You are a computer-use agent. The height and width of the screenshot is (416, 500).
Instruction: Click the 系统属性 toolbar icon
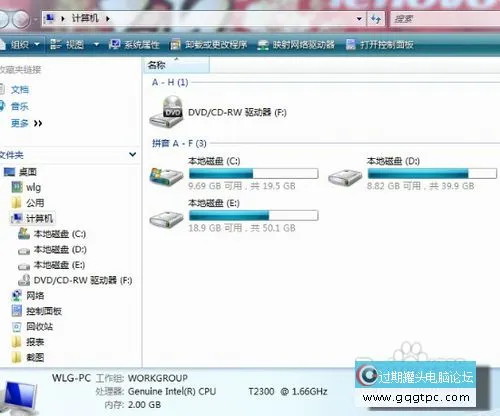point(114,44)
